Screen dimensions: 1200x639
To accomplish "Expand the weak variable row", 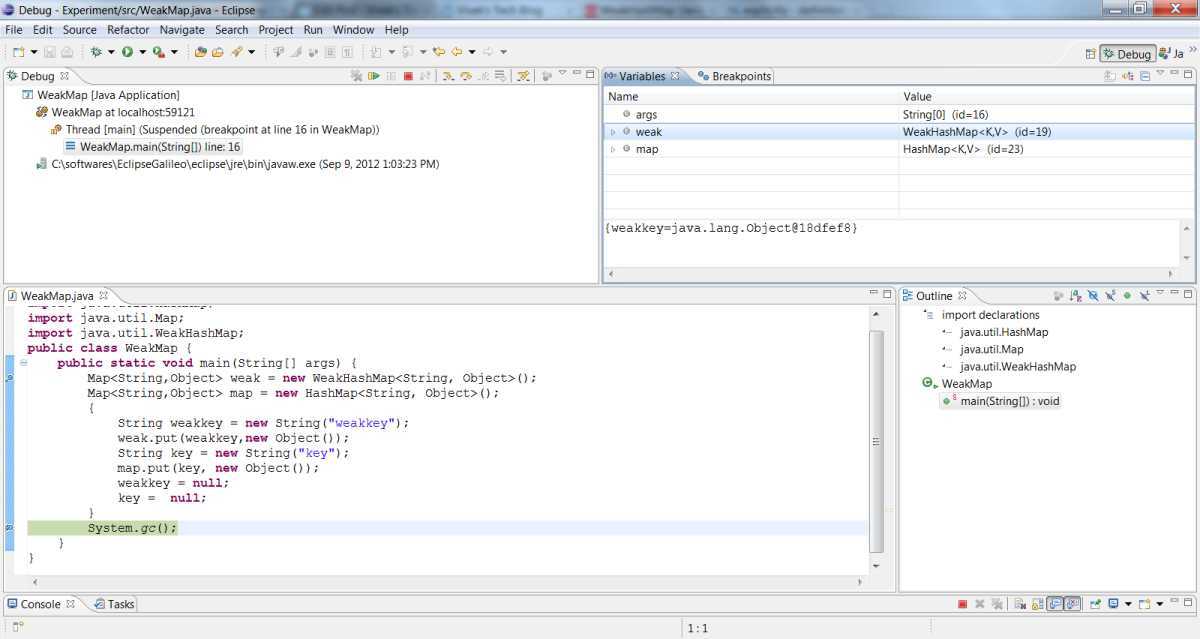I will pyautogui.click(x=613, y=132).
